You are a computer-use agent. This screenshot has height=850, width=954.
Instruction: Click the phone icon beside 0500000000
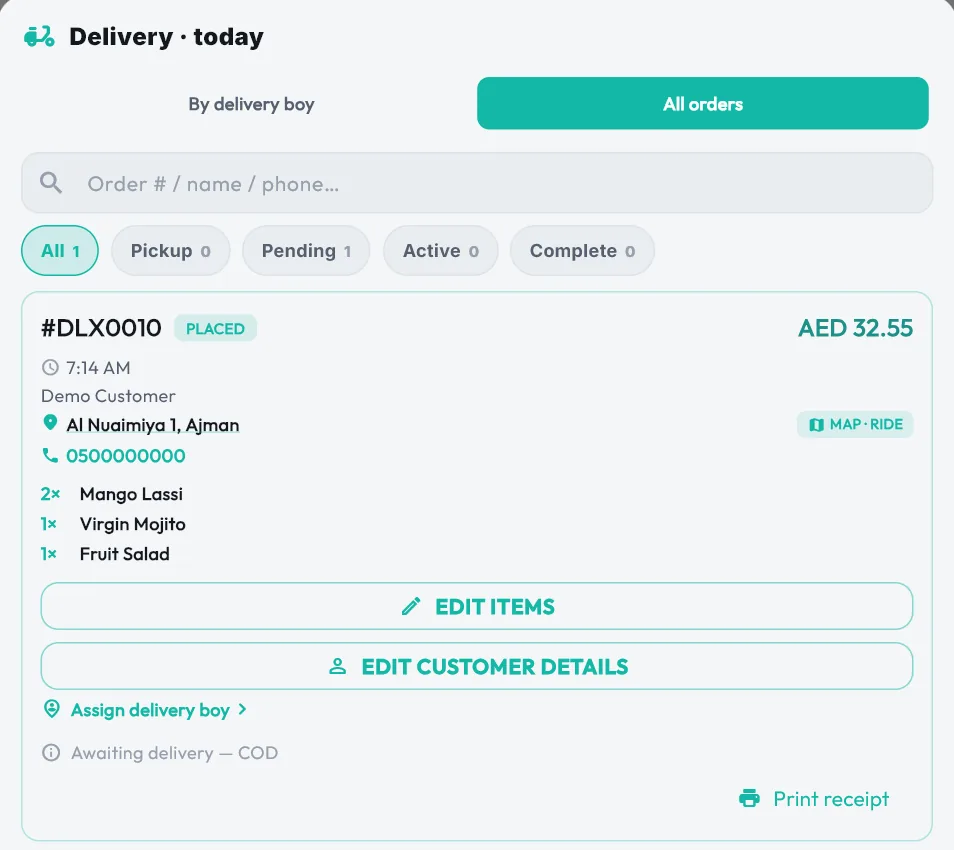click(50, 455)
